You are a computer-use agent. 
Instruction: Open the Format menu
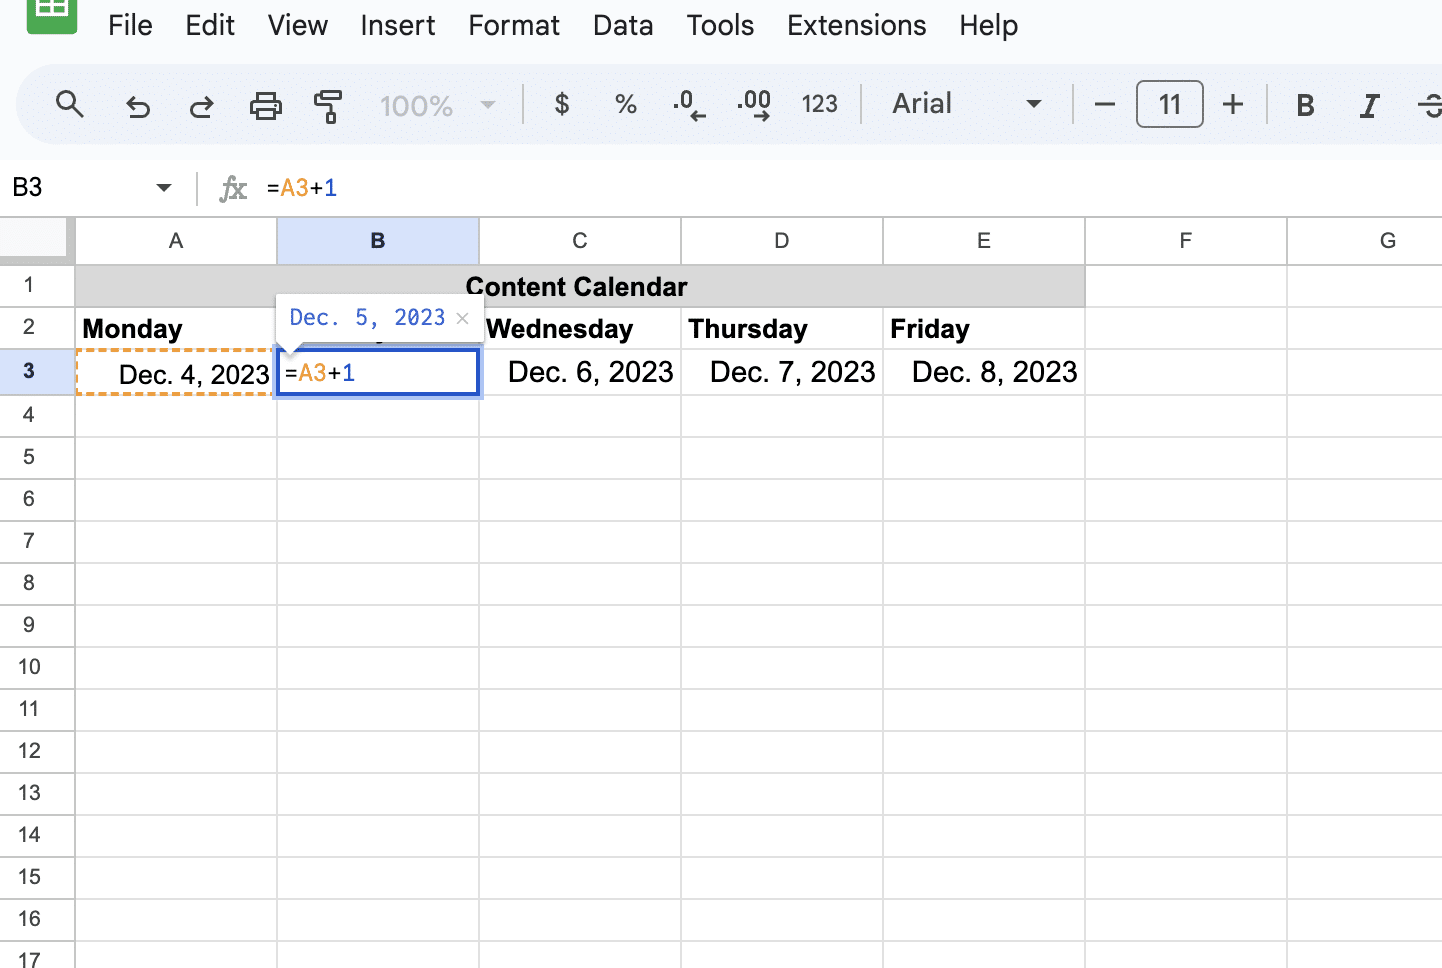click(x=514, y=25)
